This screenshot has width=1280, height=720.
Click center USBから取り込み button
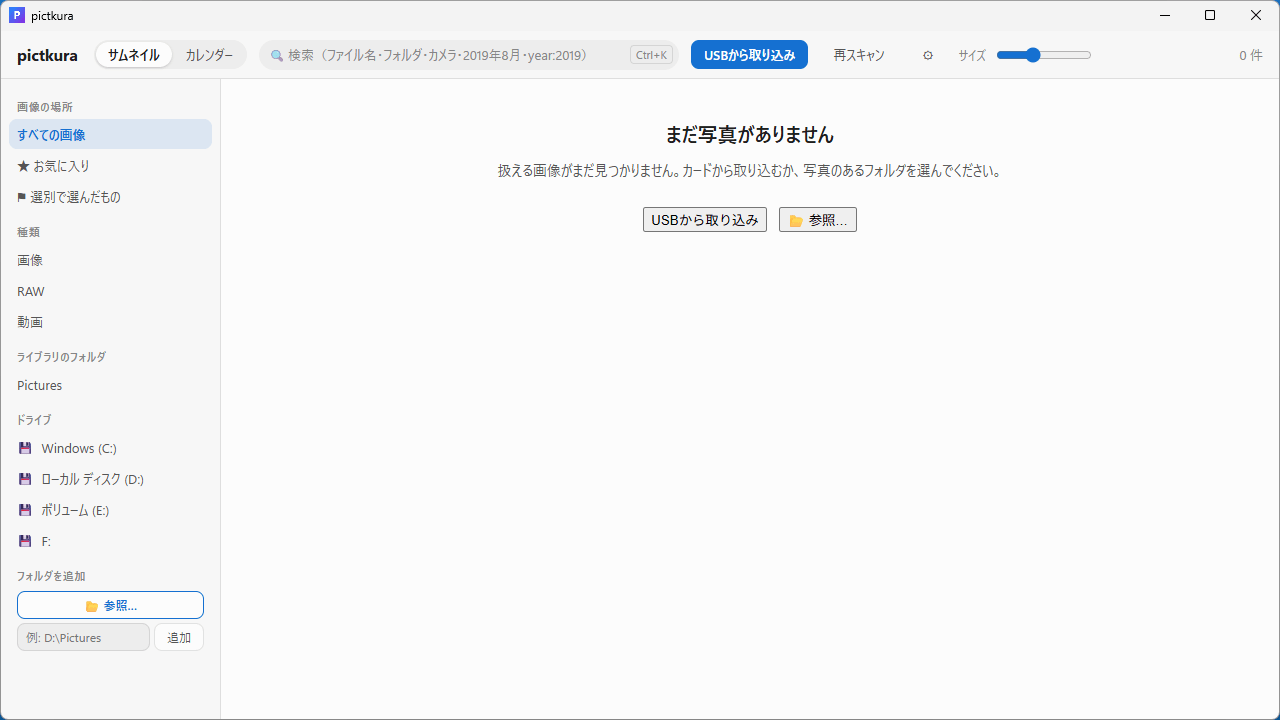pos(705,220)
